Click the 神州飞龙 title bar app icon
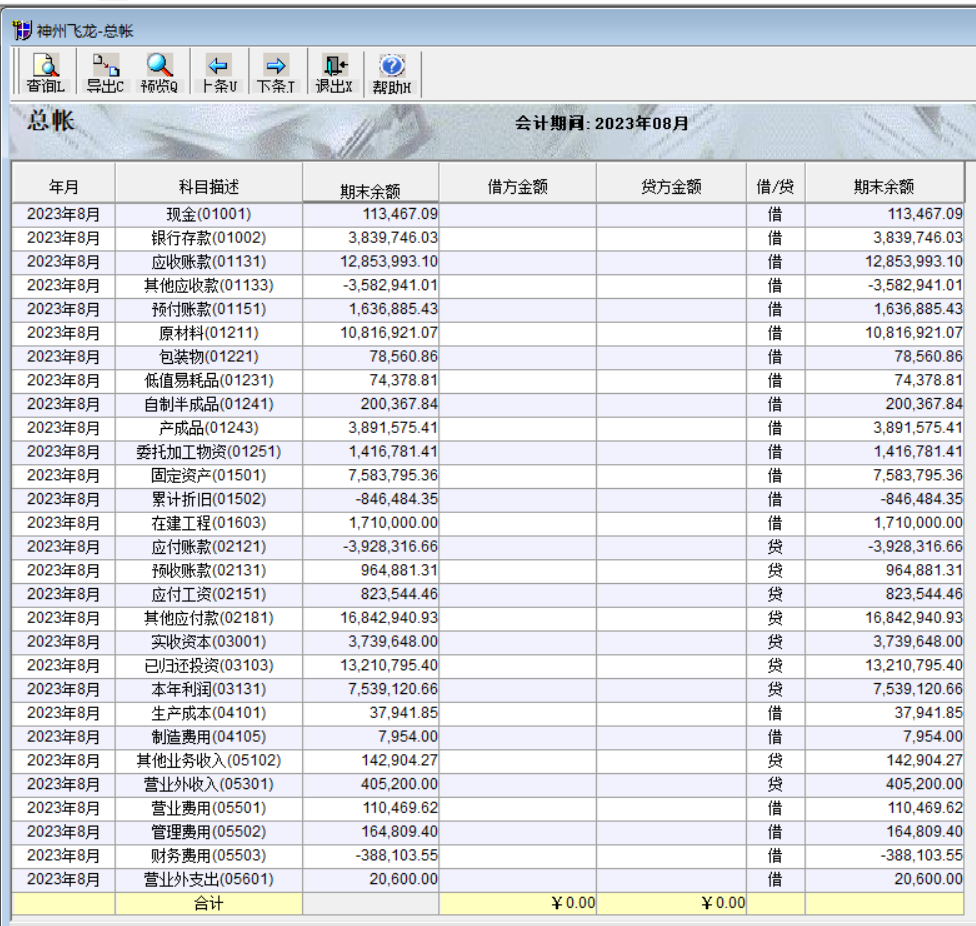 pos(22,30)
